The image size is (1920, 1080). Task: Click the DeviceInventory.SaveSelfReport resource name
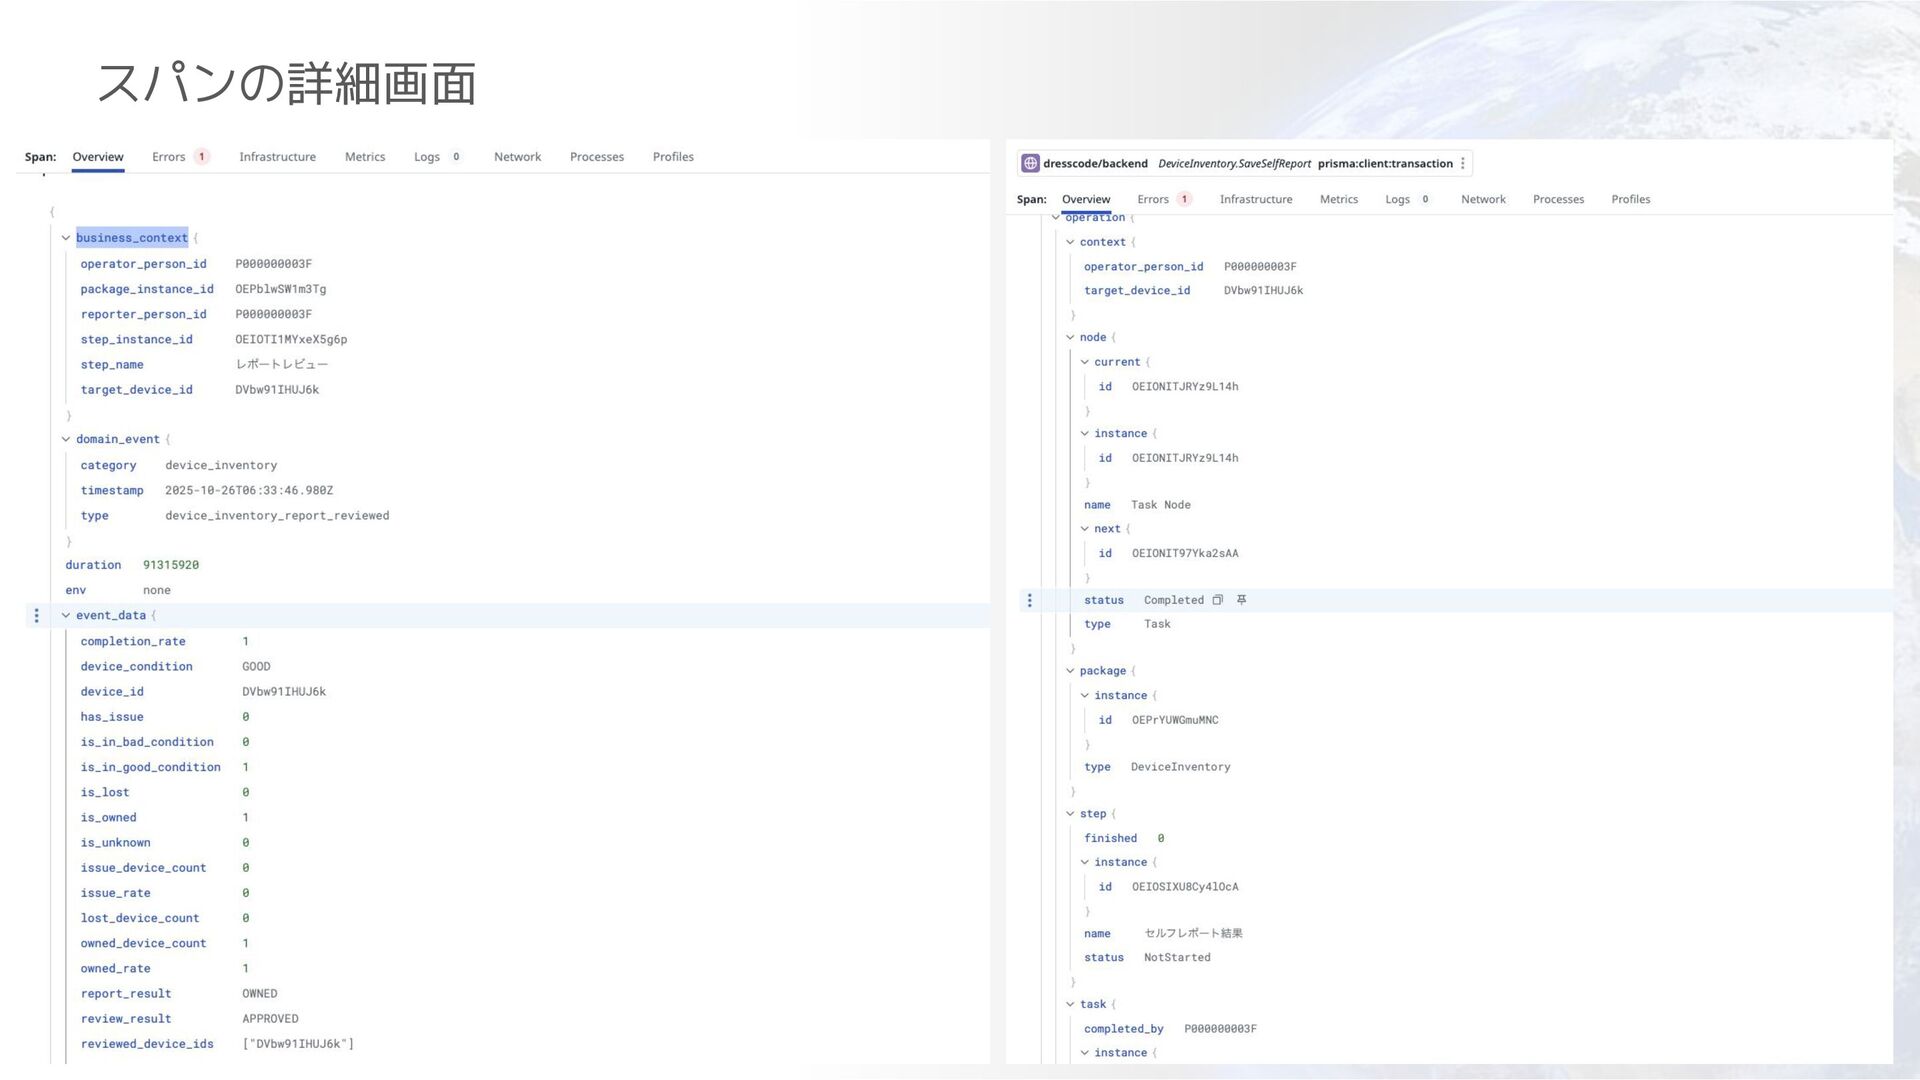click(x=1234, y=164)
